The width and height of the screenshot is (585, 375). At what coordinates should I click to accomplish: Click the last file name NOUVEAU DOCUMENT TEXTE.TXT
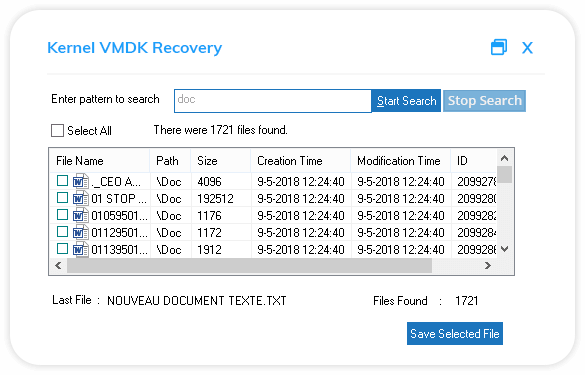[197, 301]
